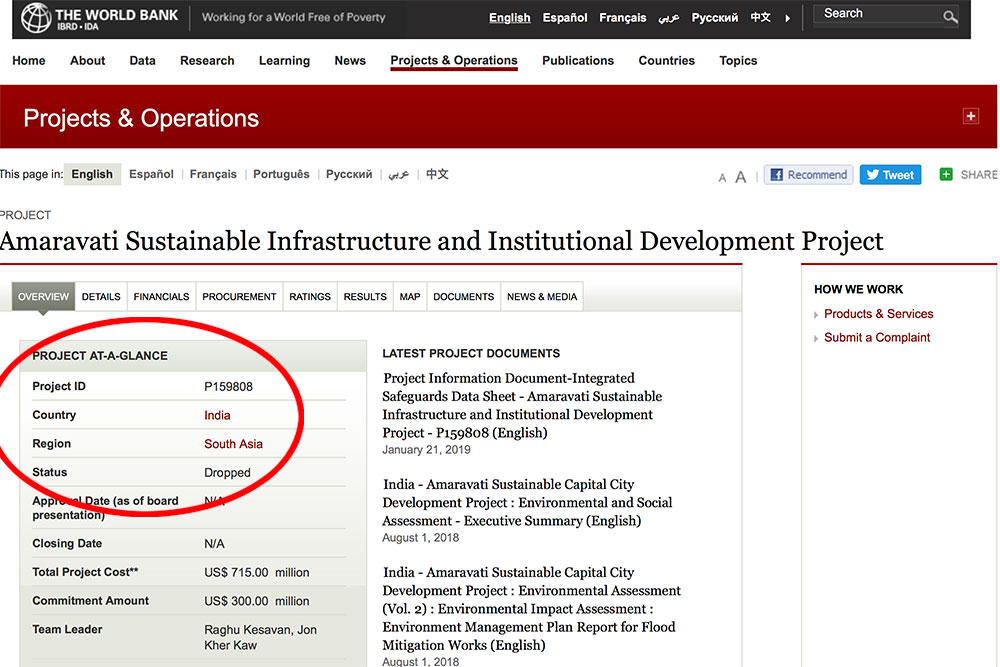Click the India country link
This screenshot has width=1000, height=667.
(217, 415)
